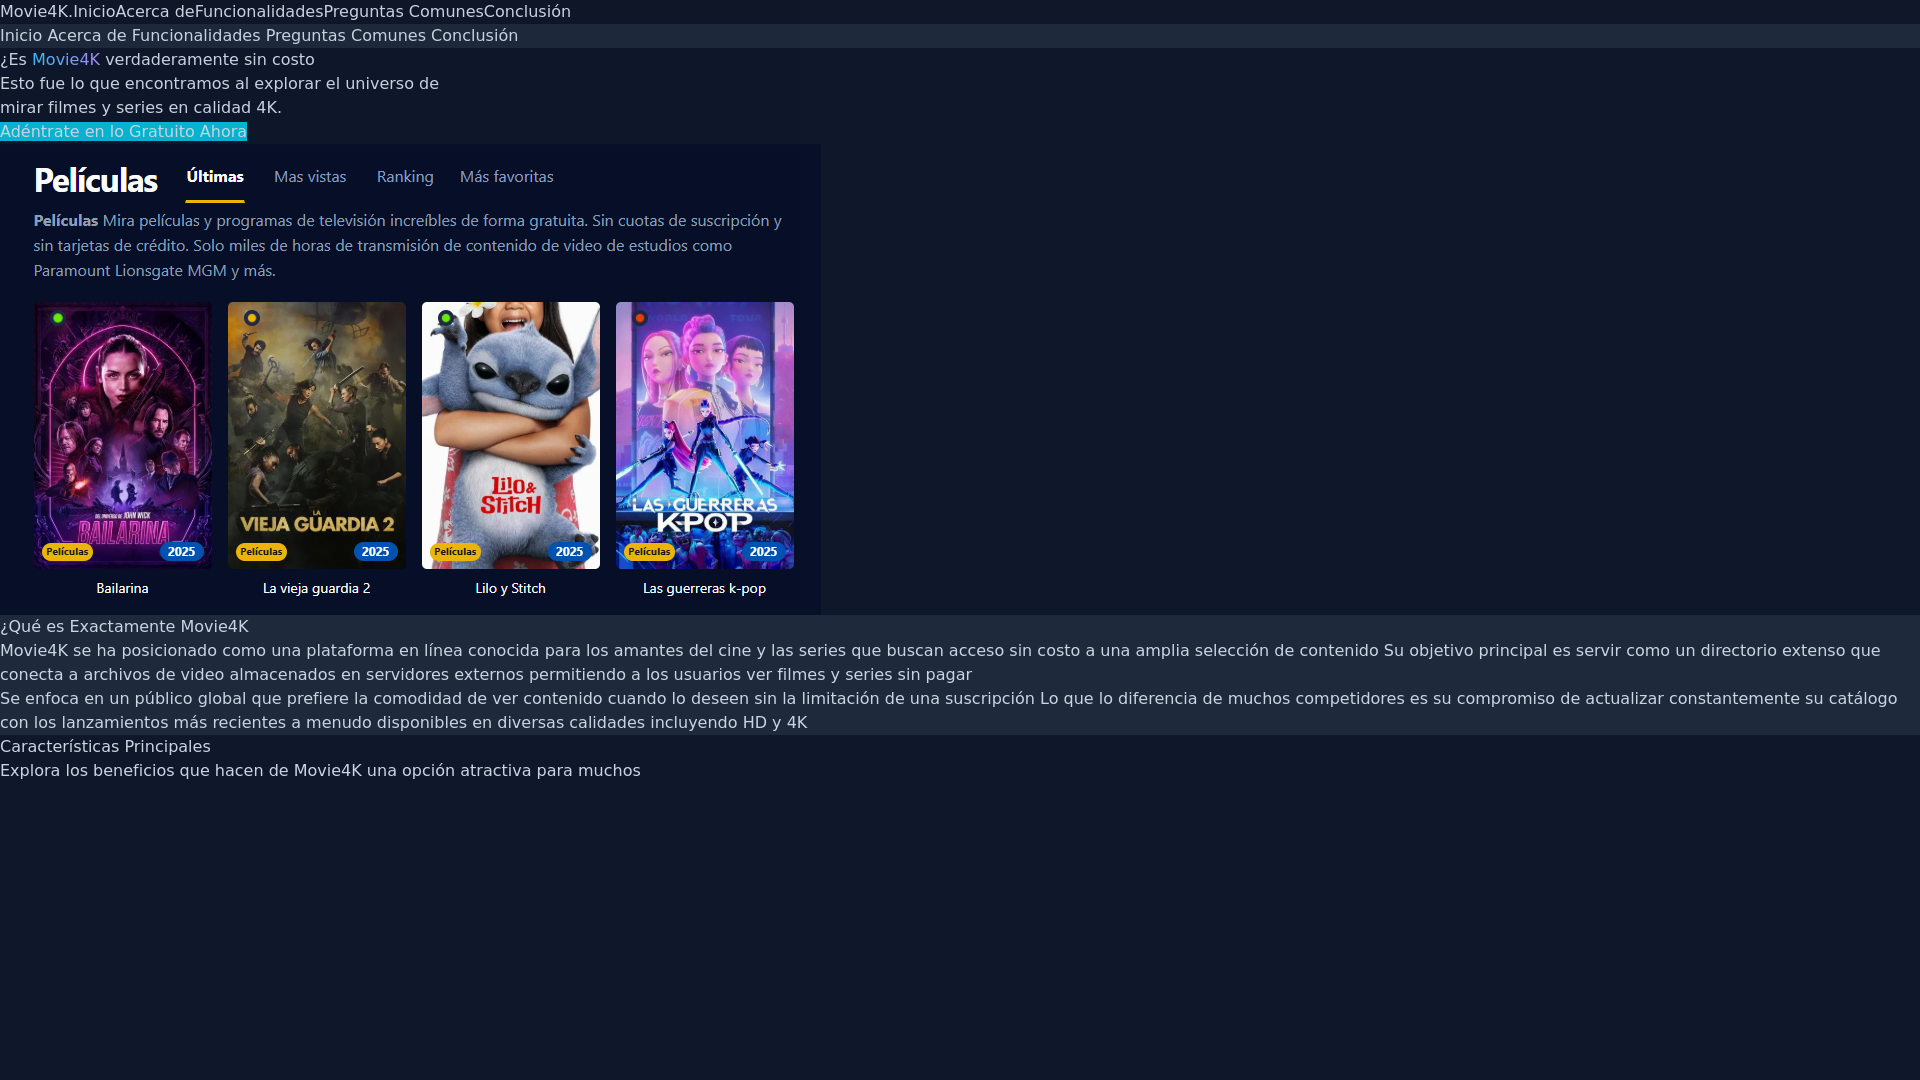Screen dimensions: 1920x1080
Task: Open the Vieja Guardia 2 poster
Action: 317,435
